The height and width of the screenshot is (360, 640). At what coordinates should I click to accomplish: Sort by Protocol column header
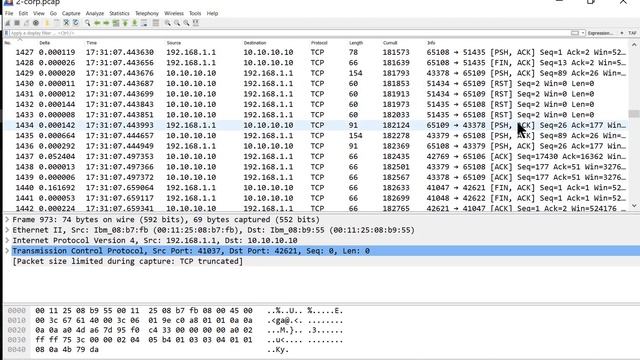(x=319, y=43)
